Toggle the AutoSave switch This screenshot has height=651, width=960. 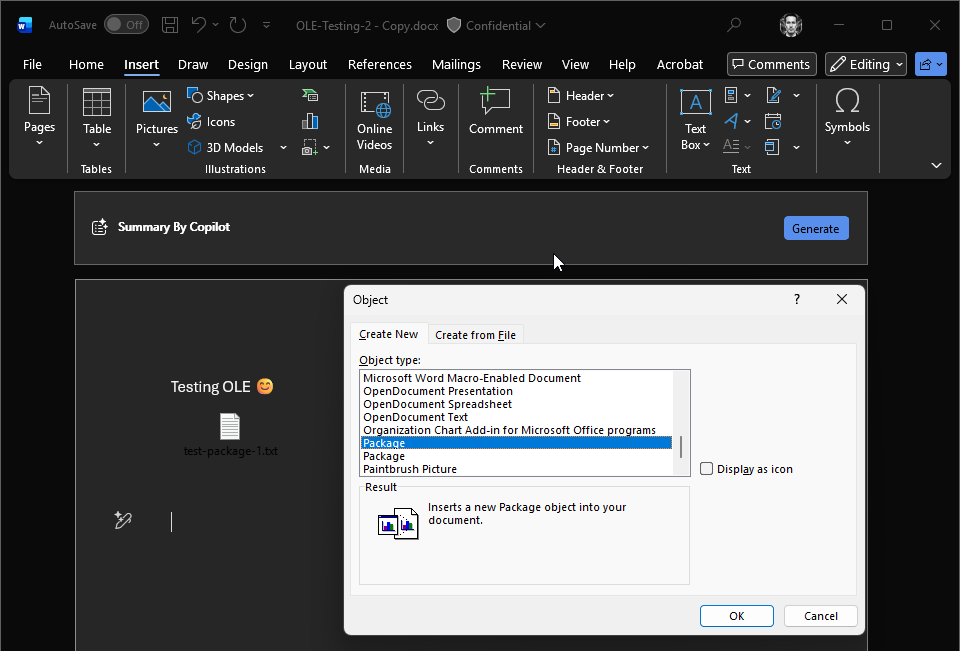(x=125, y=25)
